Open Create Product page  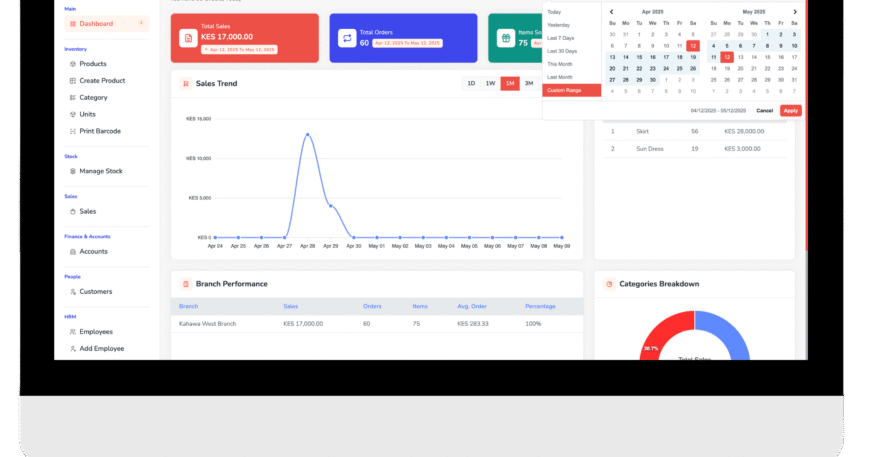coord(102,81)
